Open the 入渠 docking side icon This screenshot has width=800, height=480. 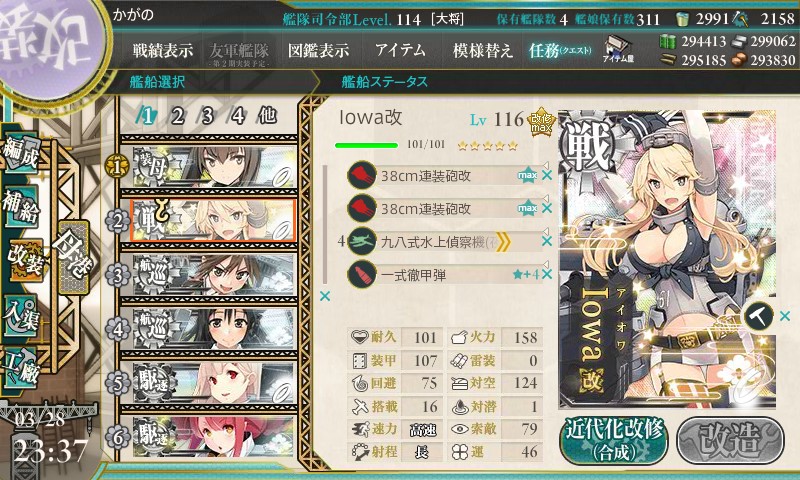(x=21, y=315)
